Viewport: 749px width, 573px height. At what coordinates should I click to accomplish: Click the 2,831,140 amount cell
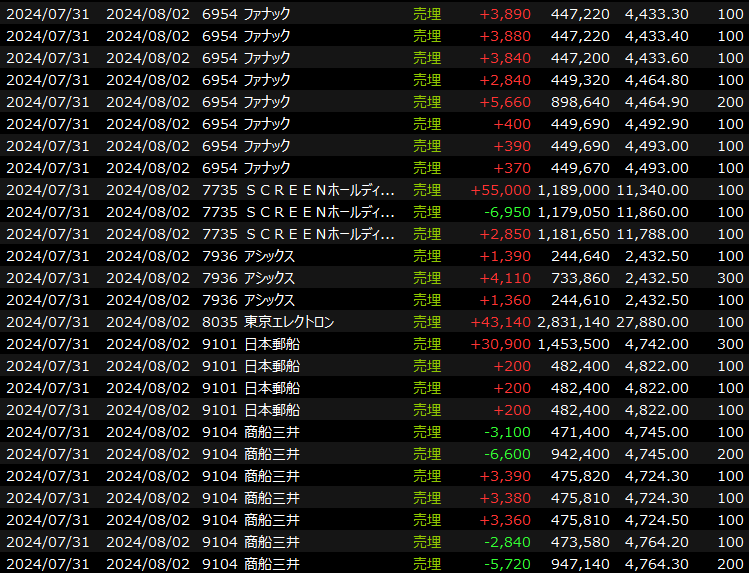(x=573, y=322)
